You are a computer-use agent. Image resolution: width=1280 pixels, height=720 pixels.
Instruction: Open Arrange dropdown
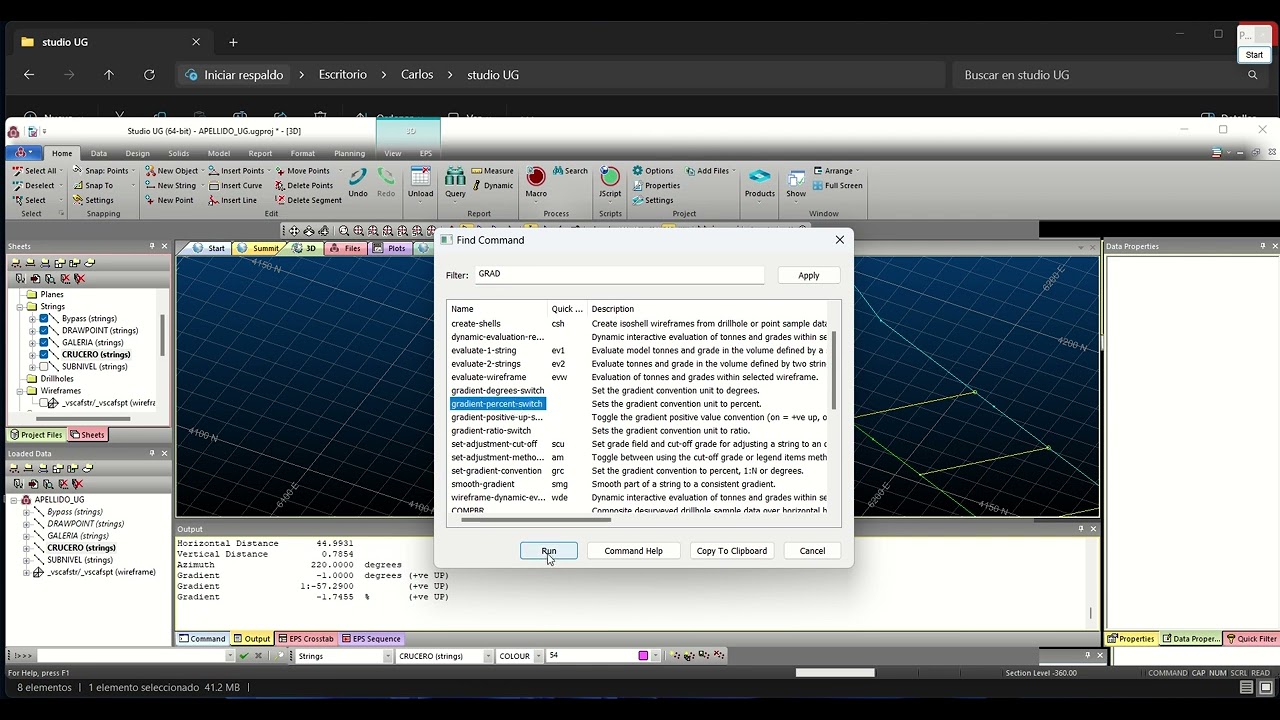(858, 171)
